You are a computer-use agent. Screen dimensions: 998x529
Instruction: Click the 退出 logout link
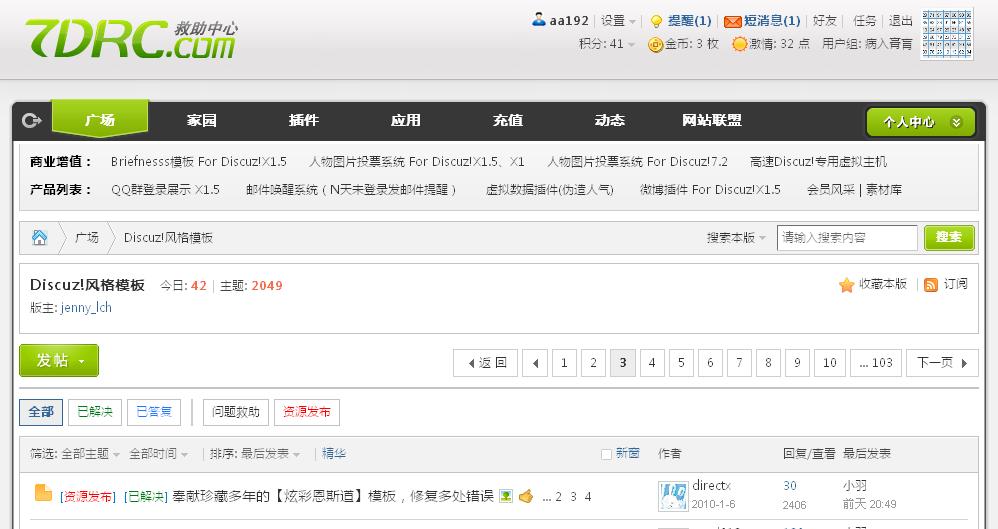901,21
